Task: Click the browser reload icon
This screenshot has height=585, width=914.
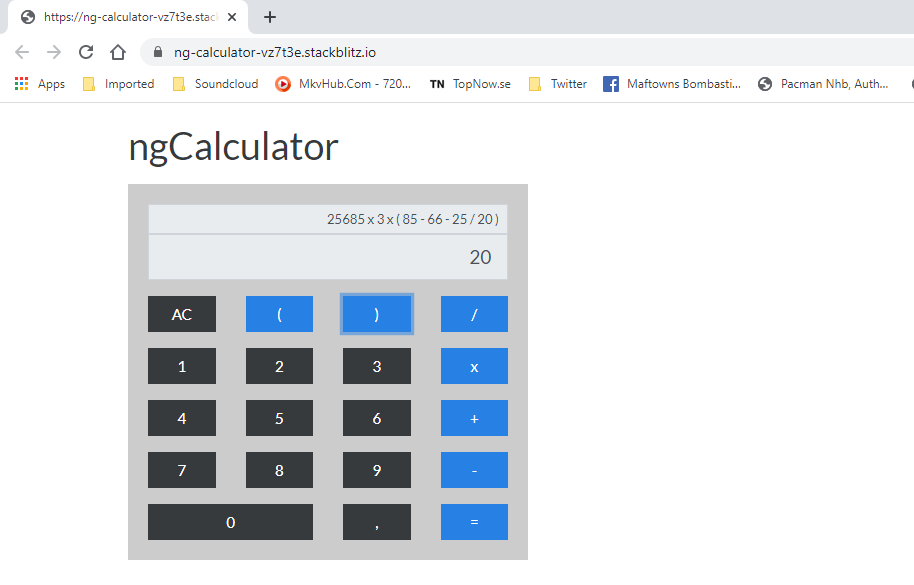Action: (85, 51)
